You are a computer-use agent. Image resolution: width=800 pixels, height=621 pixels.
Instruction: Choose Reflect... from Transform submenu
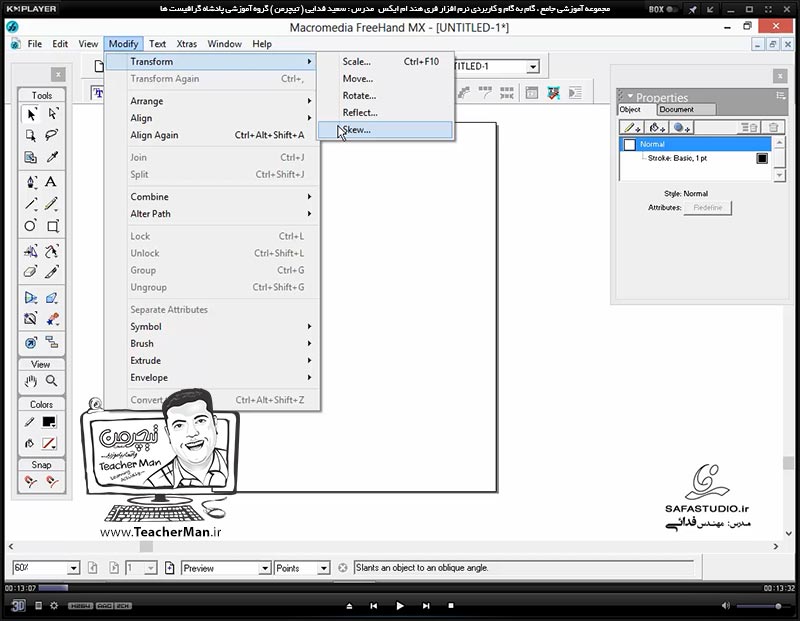[385, 112]
